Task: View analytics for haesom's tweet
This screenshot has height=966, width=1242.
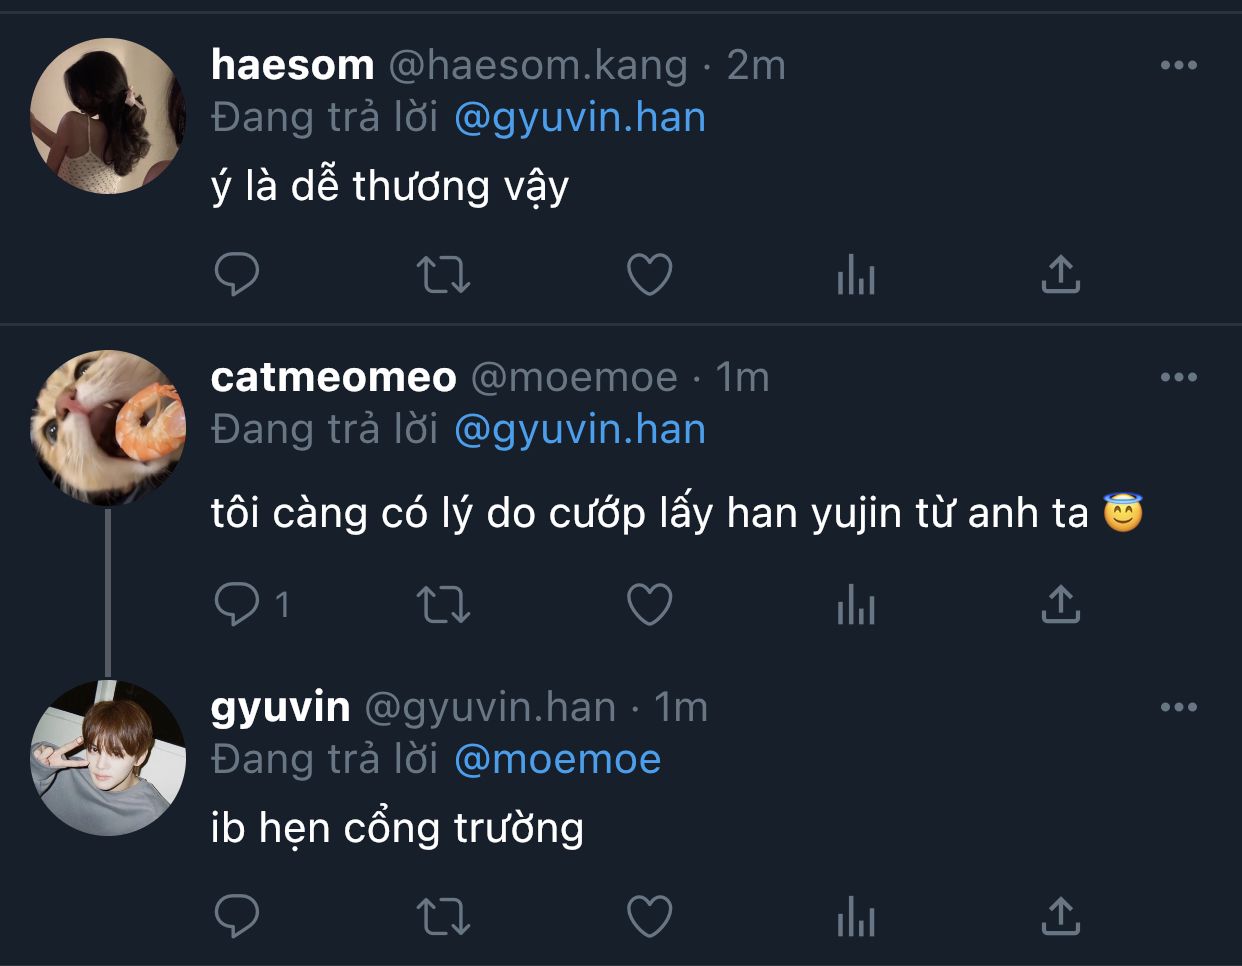Action: 856,274
